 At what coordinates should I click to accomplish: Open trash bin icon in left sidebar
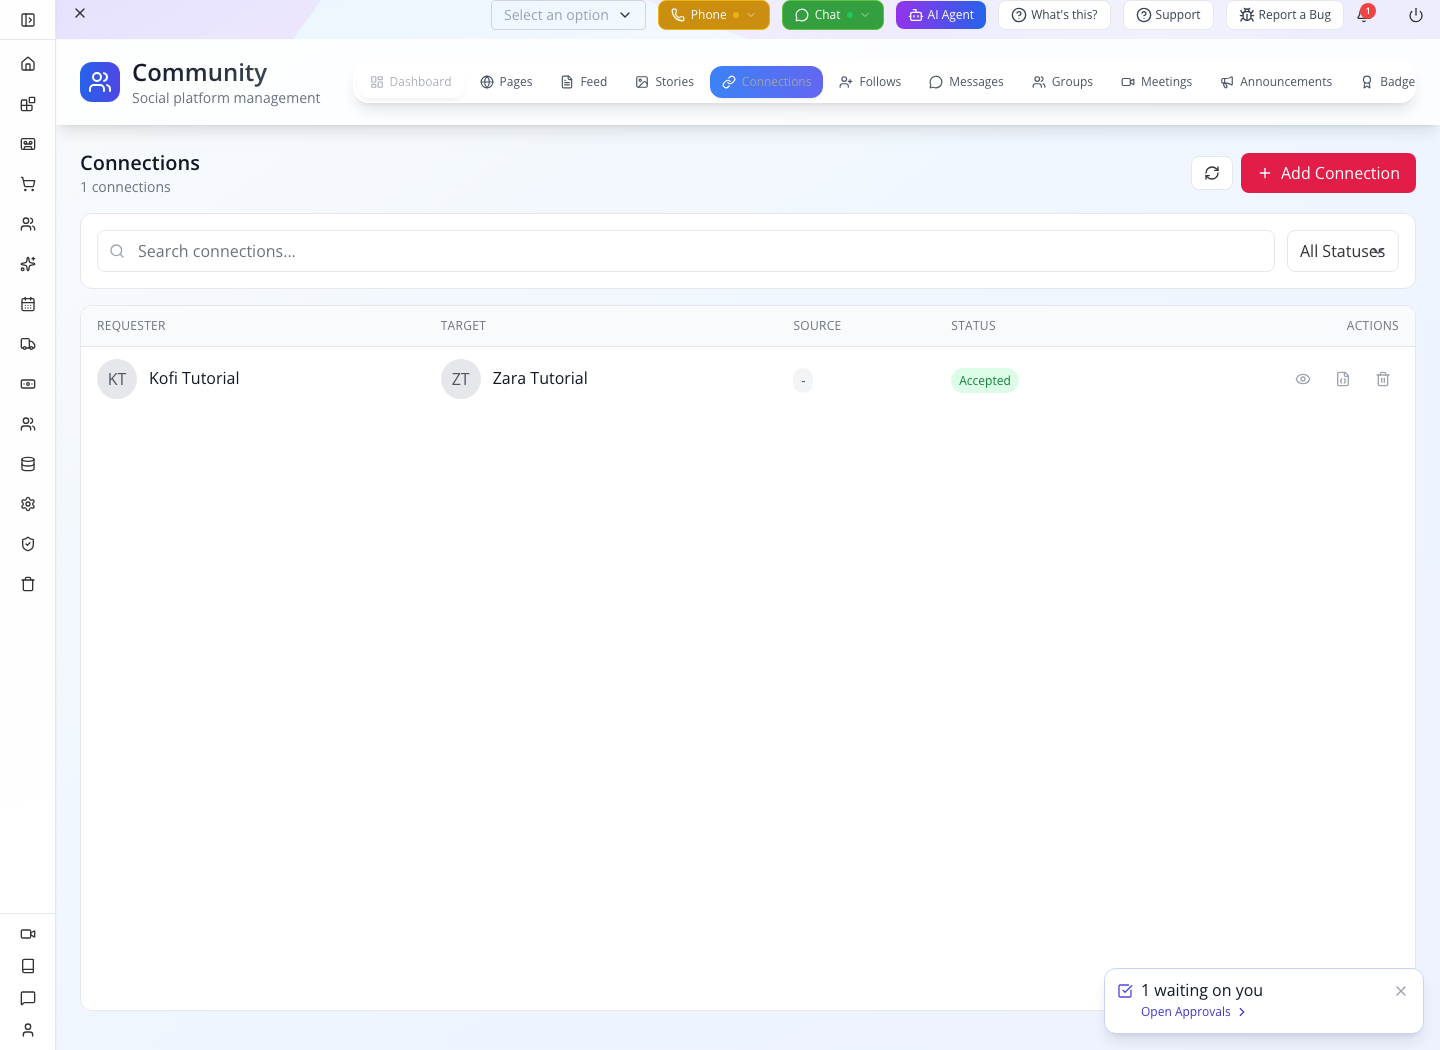pyautogui.click(x=28, y=584)
